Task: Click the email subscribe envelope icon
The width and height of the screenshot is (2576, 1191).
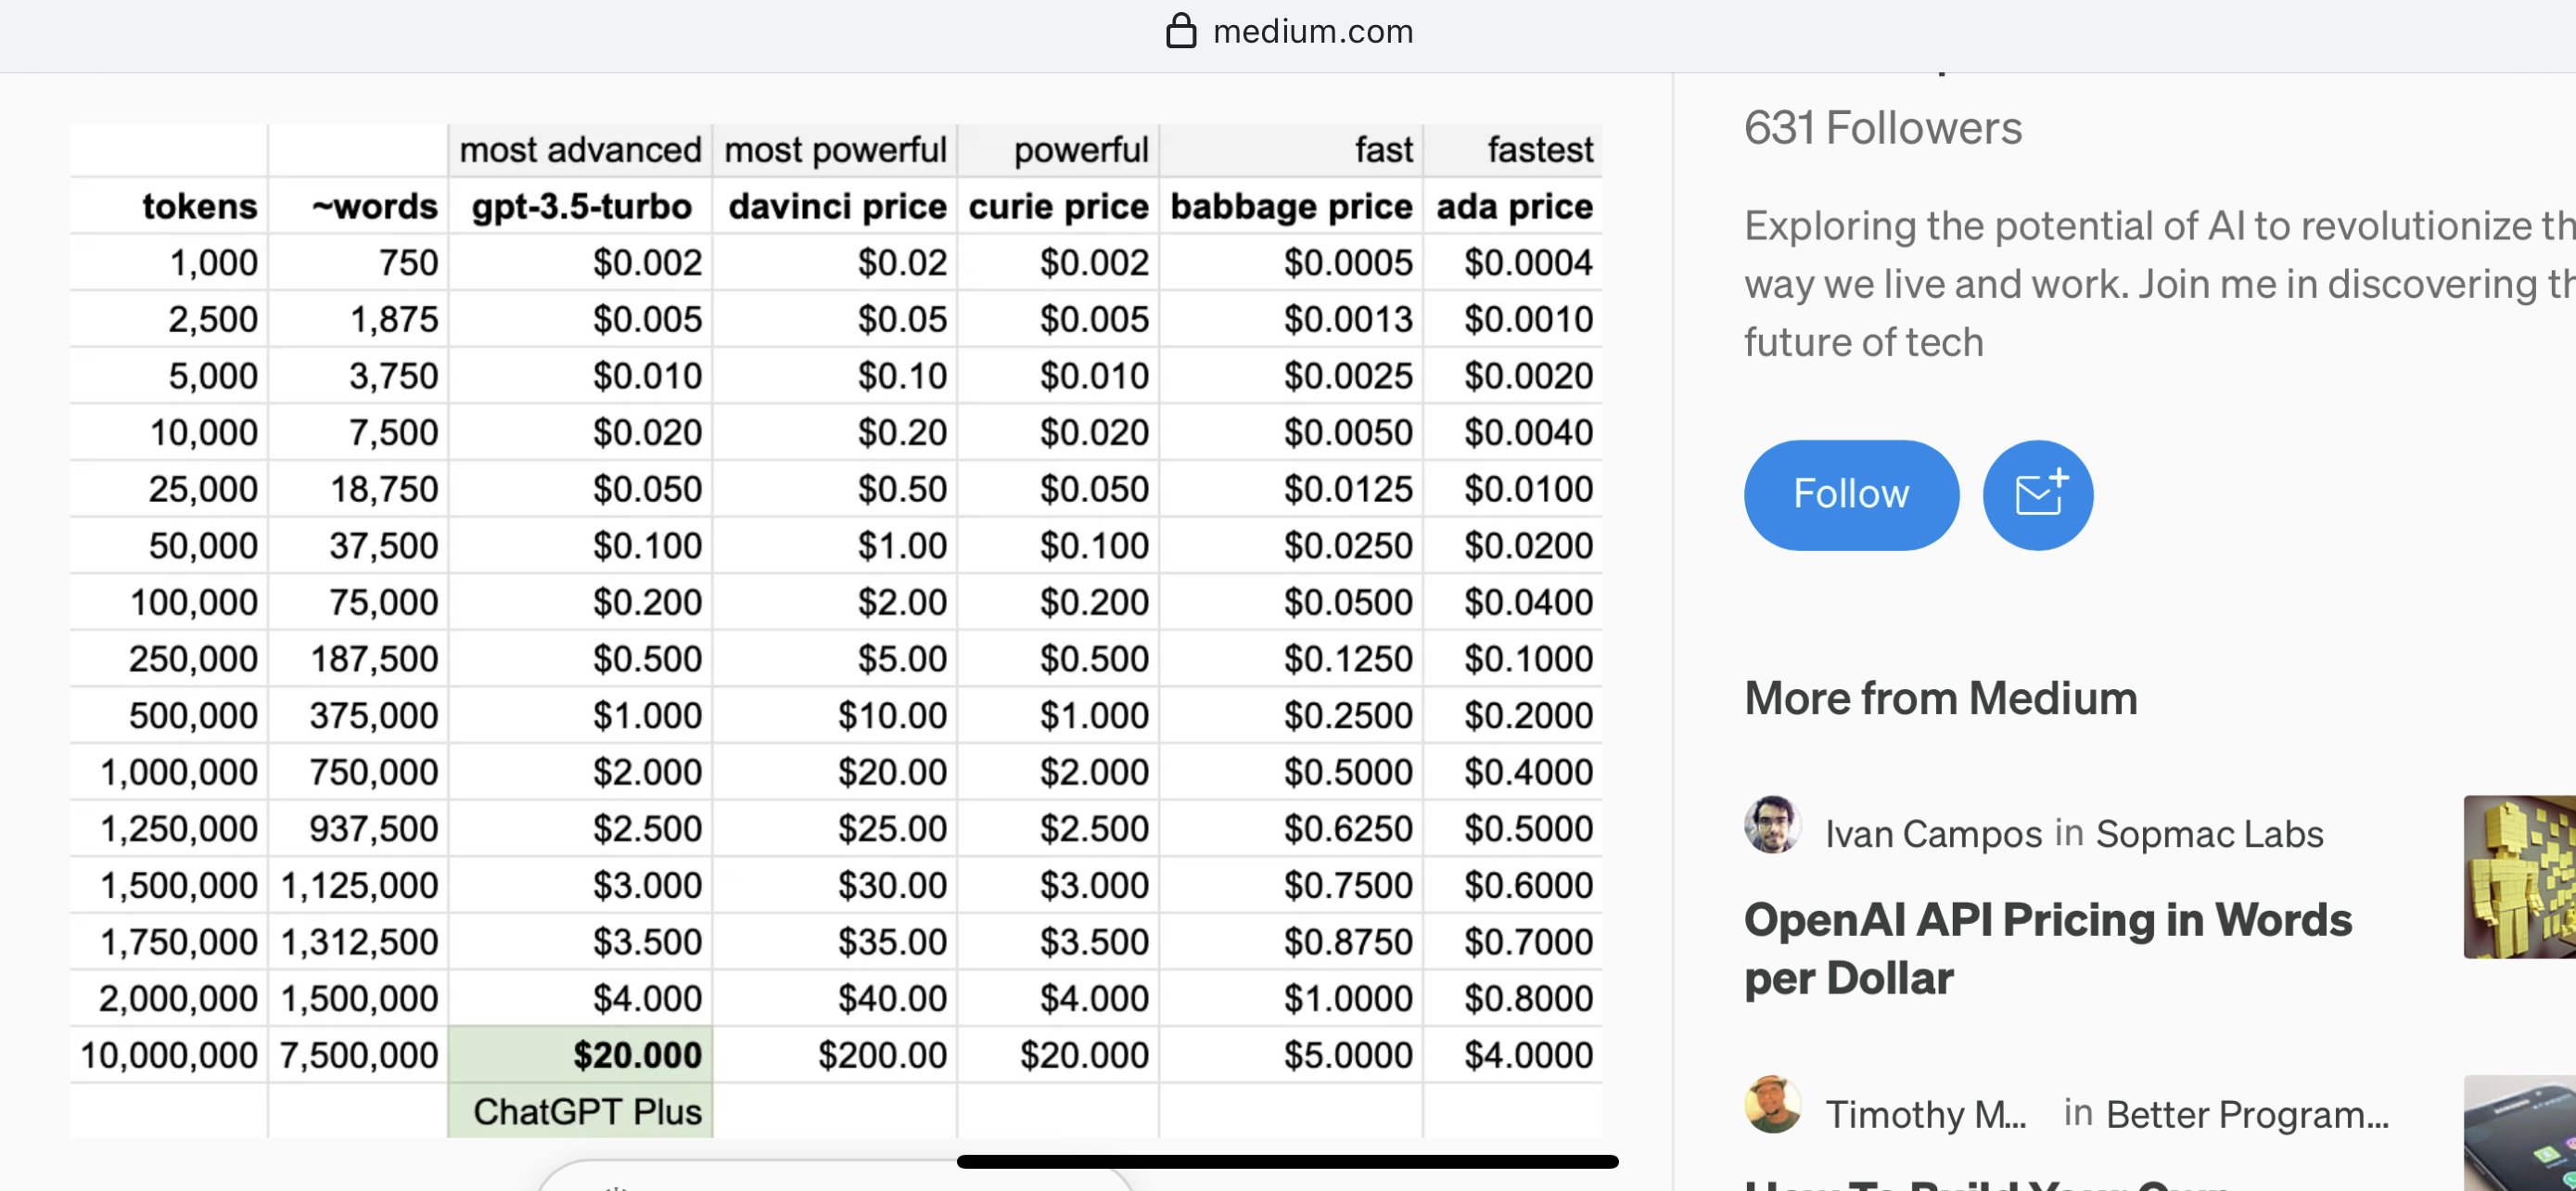Action: [2037, 494]
